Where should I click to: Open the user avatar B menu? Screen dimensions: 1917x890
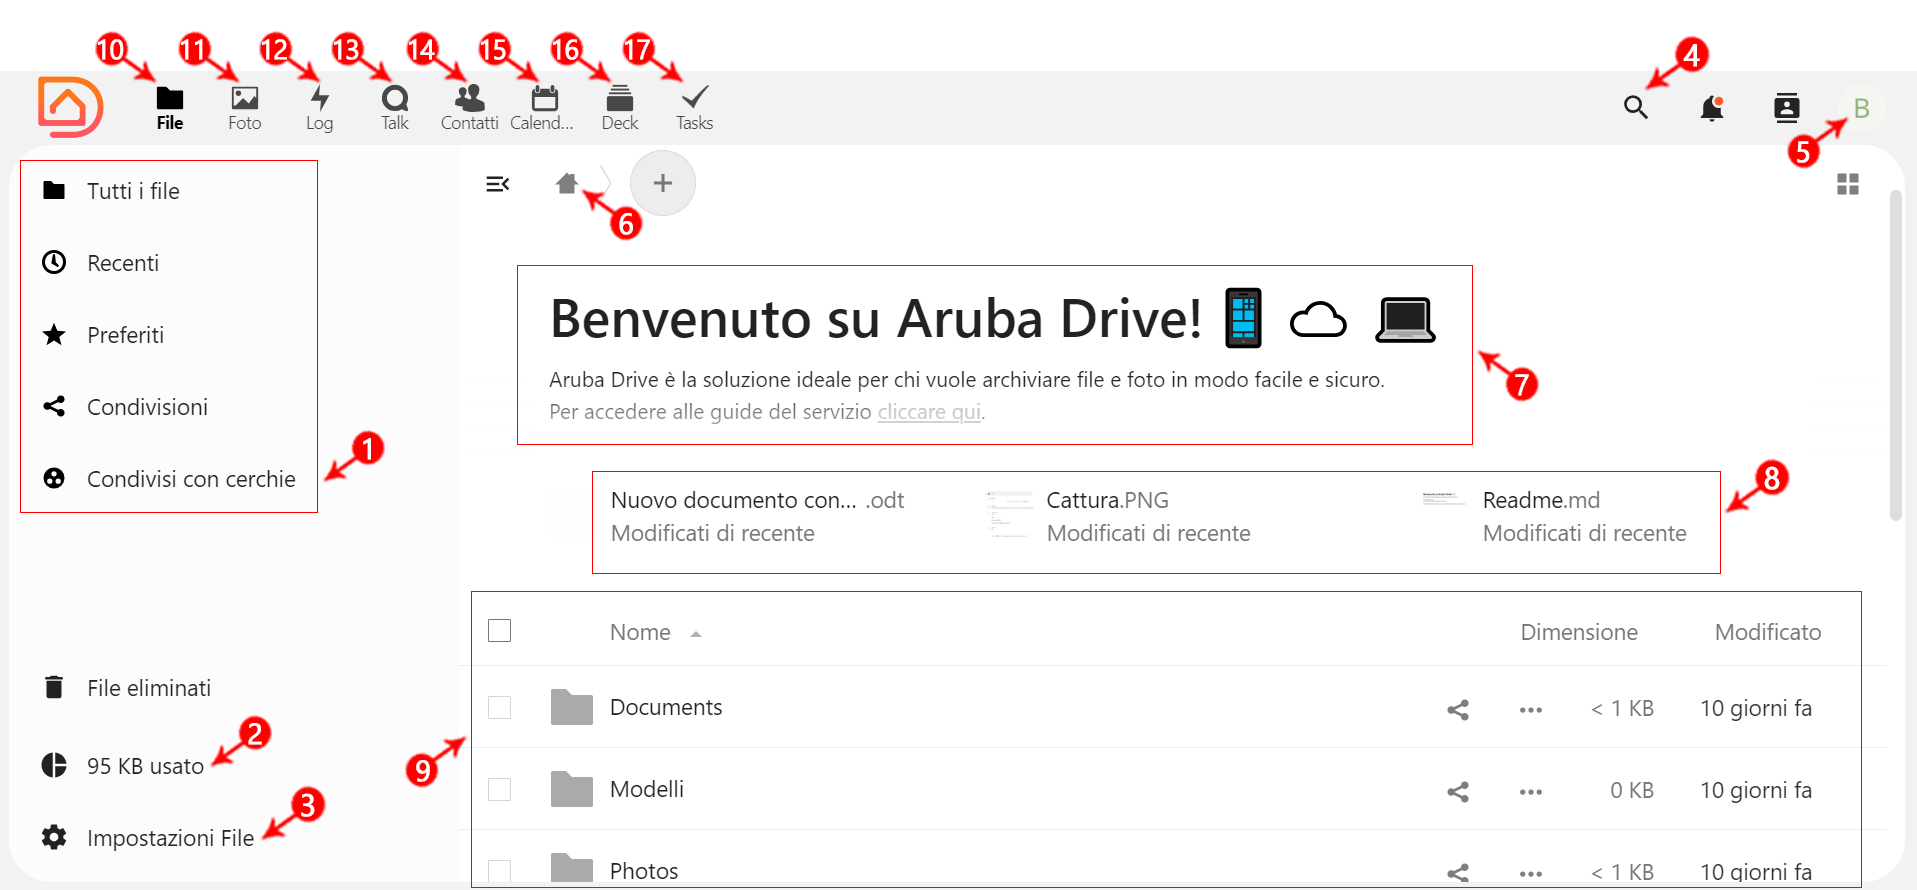coord(1862,108)
